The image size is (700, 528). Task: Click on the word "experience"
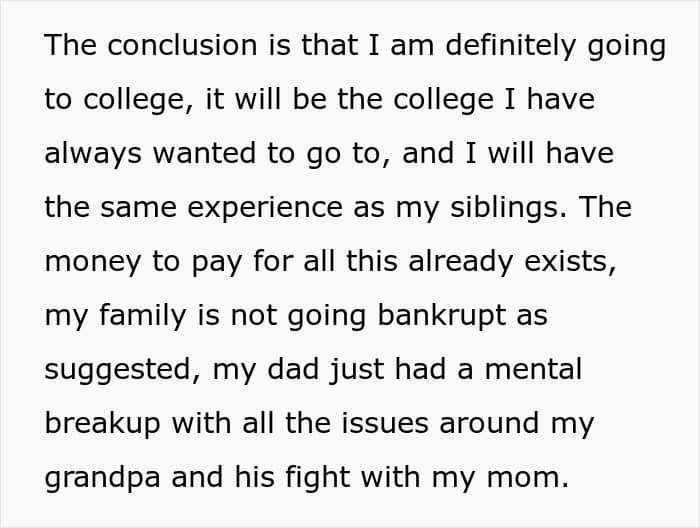point(251,208)
